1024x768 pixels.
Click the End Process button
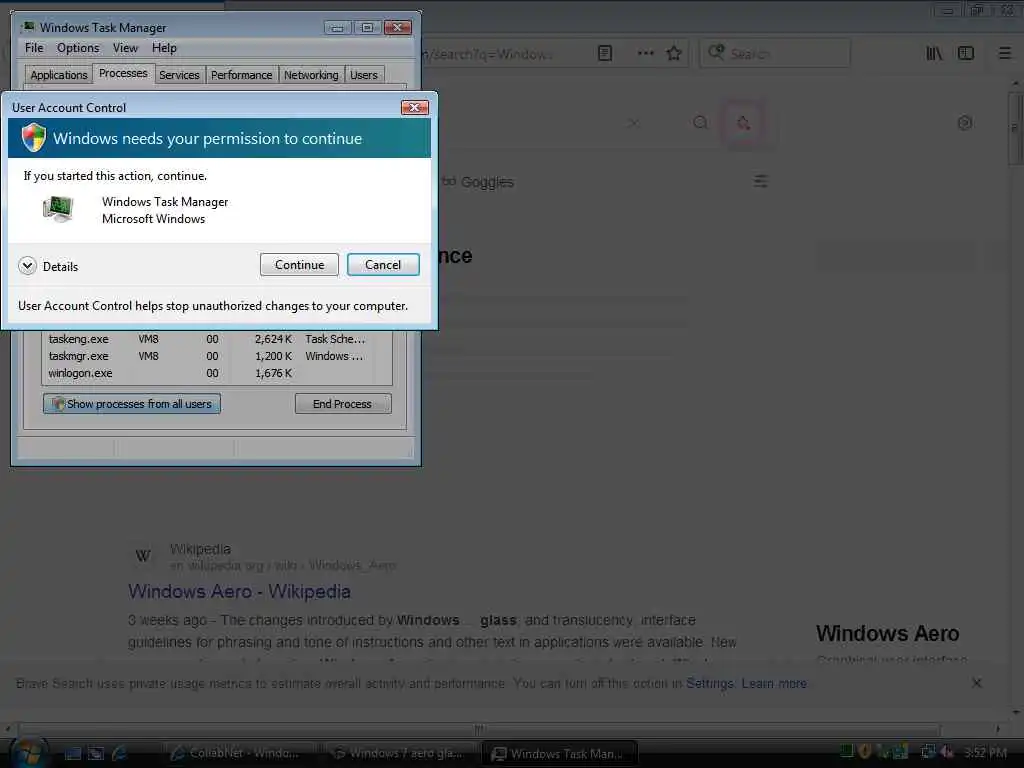(x=343, y=404)
